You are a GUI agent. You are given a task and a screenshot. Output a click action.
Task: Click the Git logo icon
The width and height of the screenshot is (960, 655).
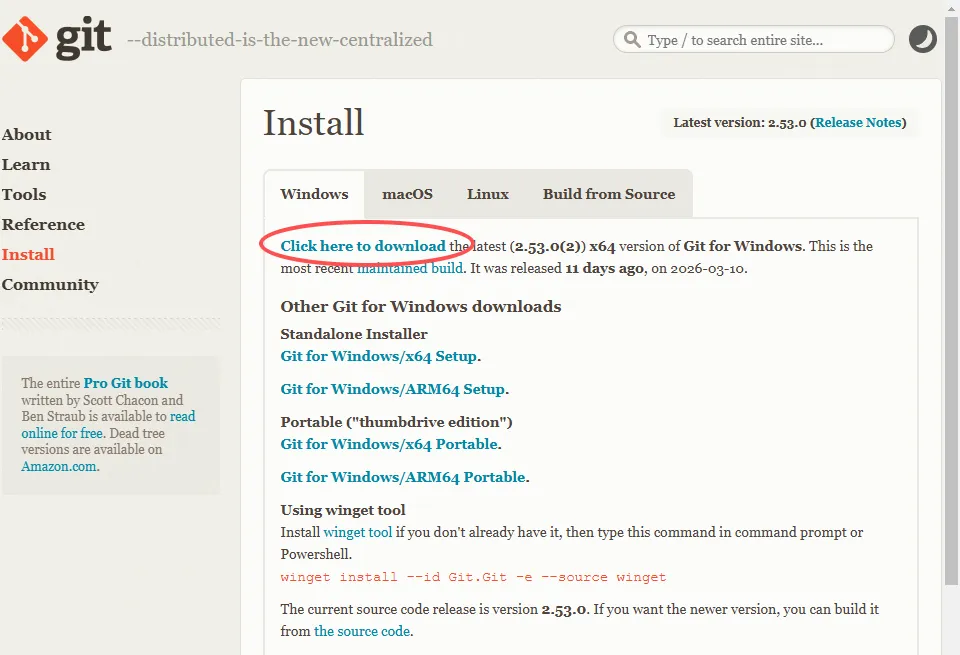24,39
